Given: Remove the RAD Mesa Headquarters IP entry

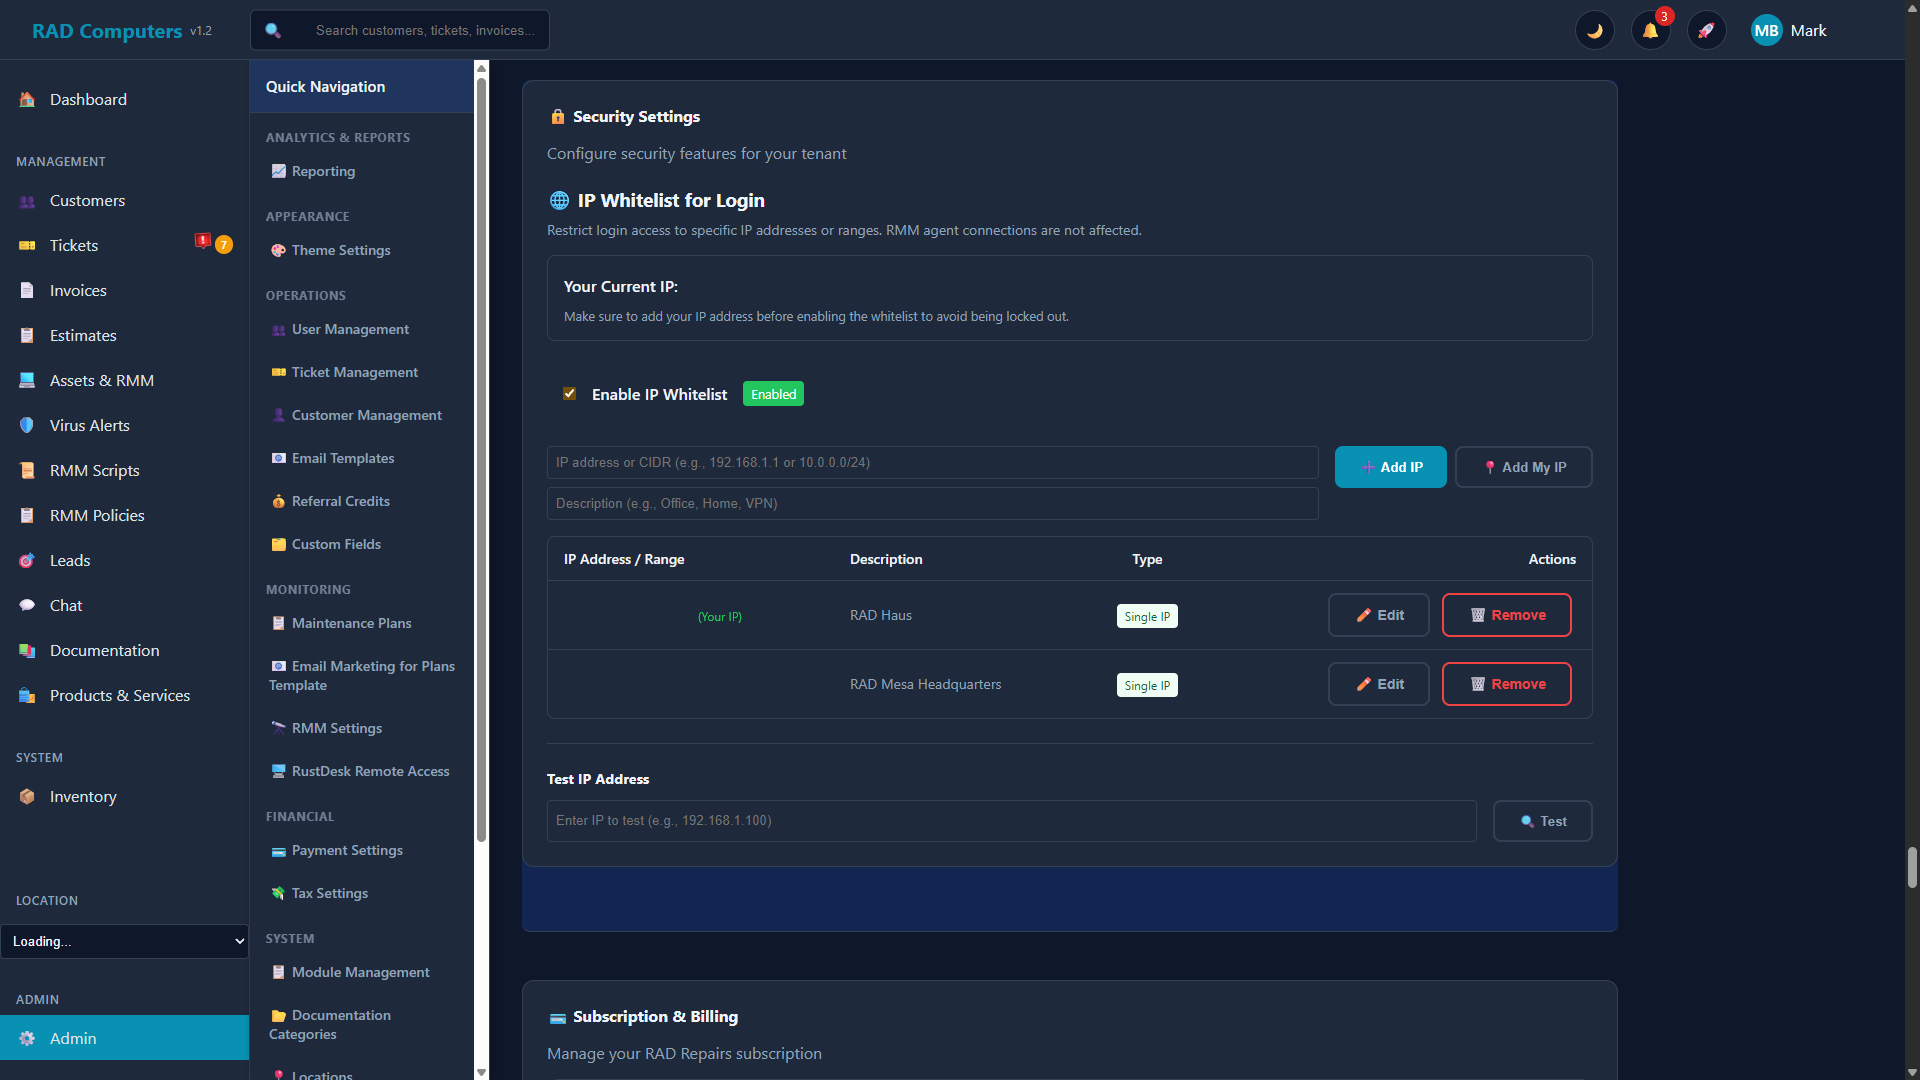Looking at the screenshot, I should point(1506,684).
